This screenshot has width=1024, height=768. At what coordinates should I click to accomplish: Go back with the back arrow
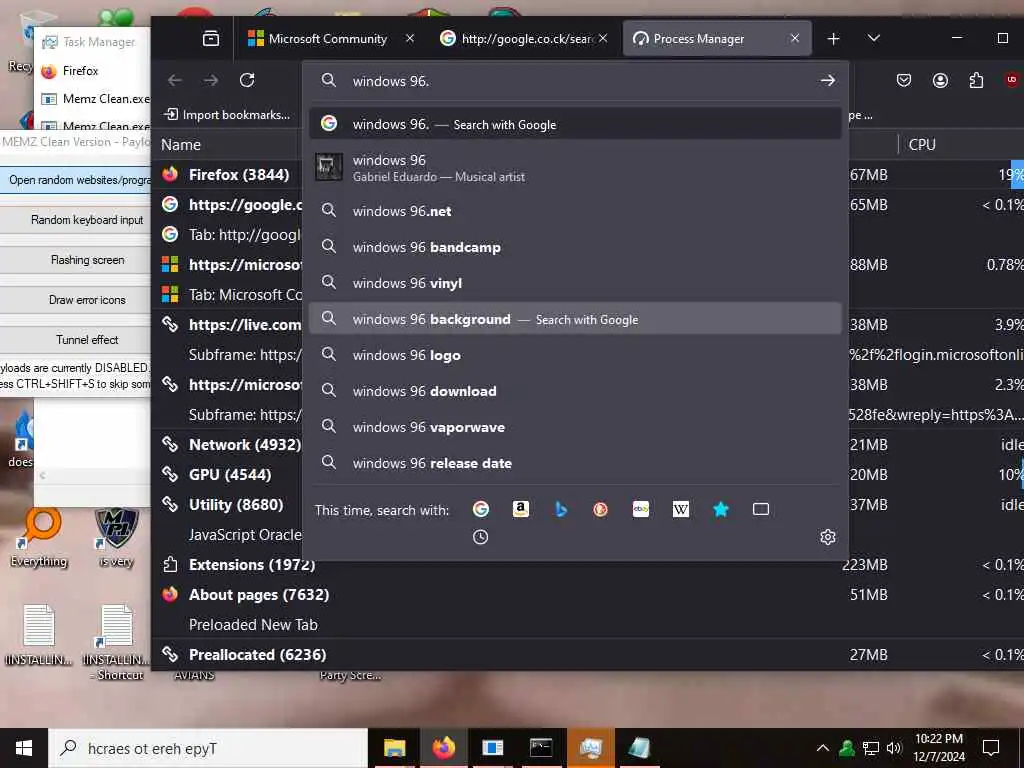[x=174, y=80]
